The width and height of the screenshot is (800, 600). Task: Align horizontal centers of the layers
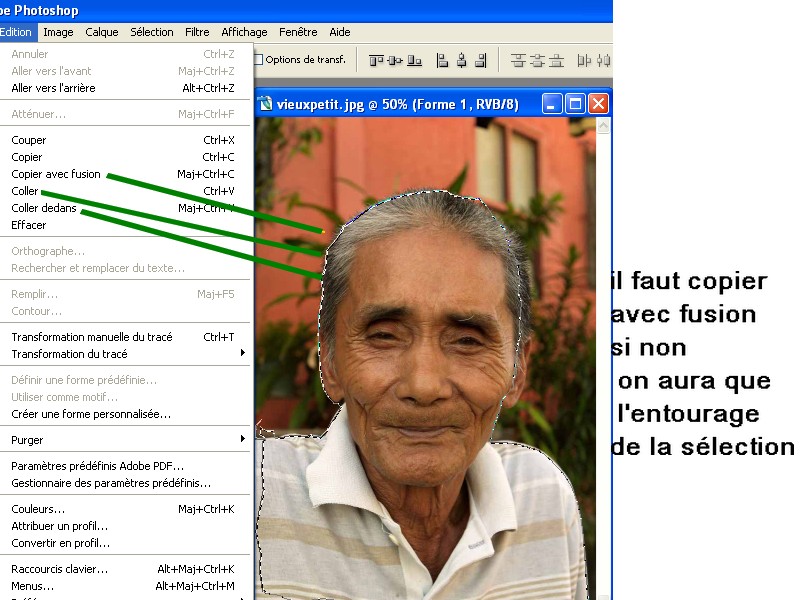[x=461, y=61]
